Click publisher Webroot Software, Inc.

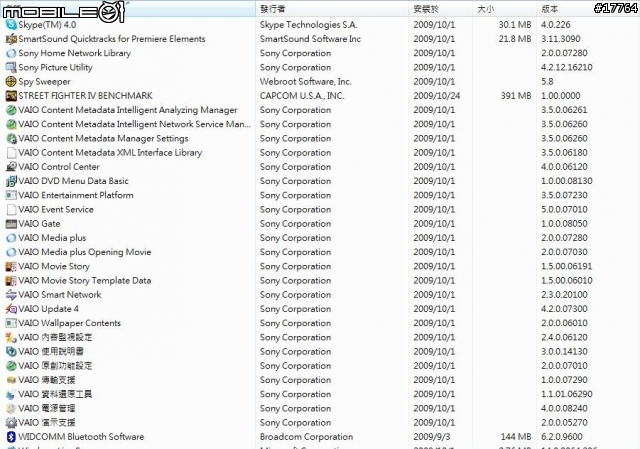[305, 82]
